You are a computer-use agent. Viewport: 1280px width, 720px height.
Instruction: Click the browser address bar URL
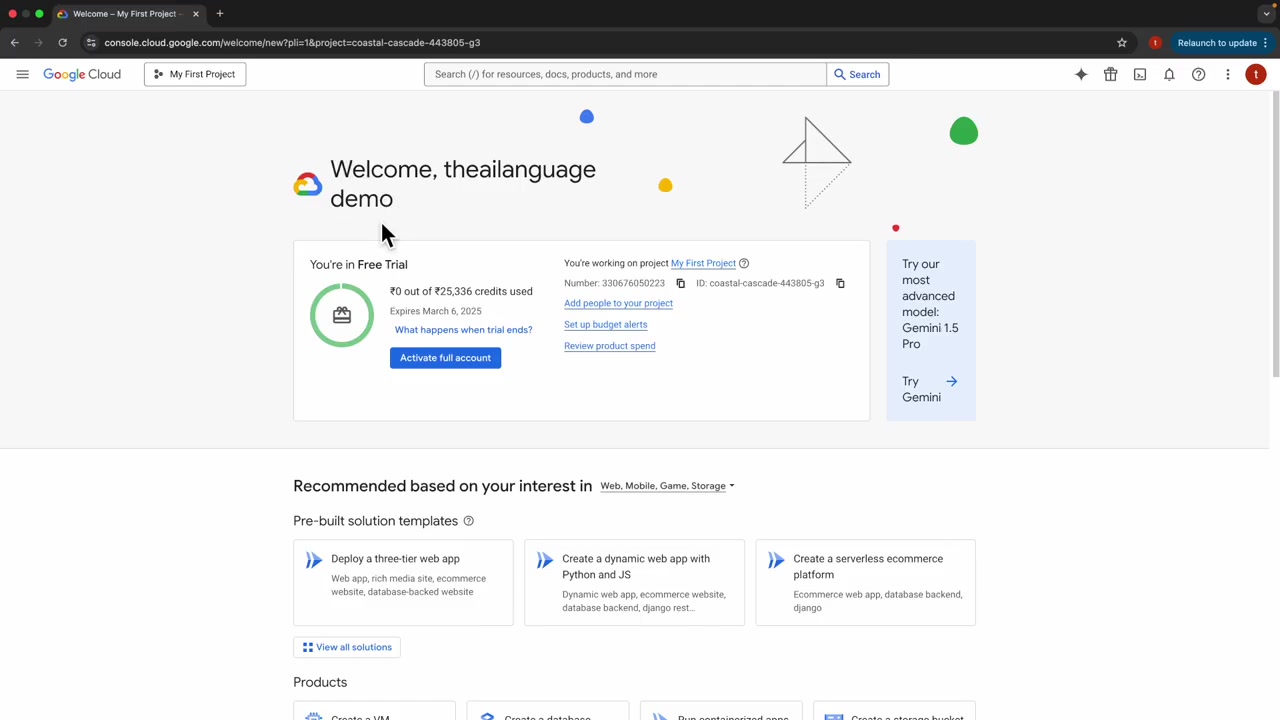tap(292, 43)
